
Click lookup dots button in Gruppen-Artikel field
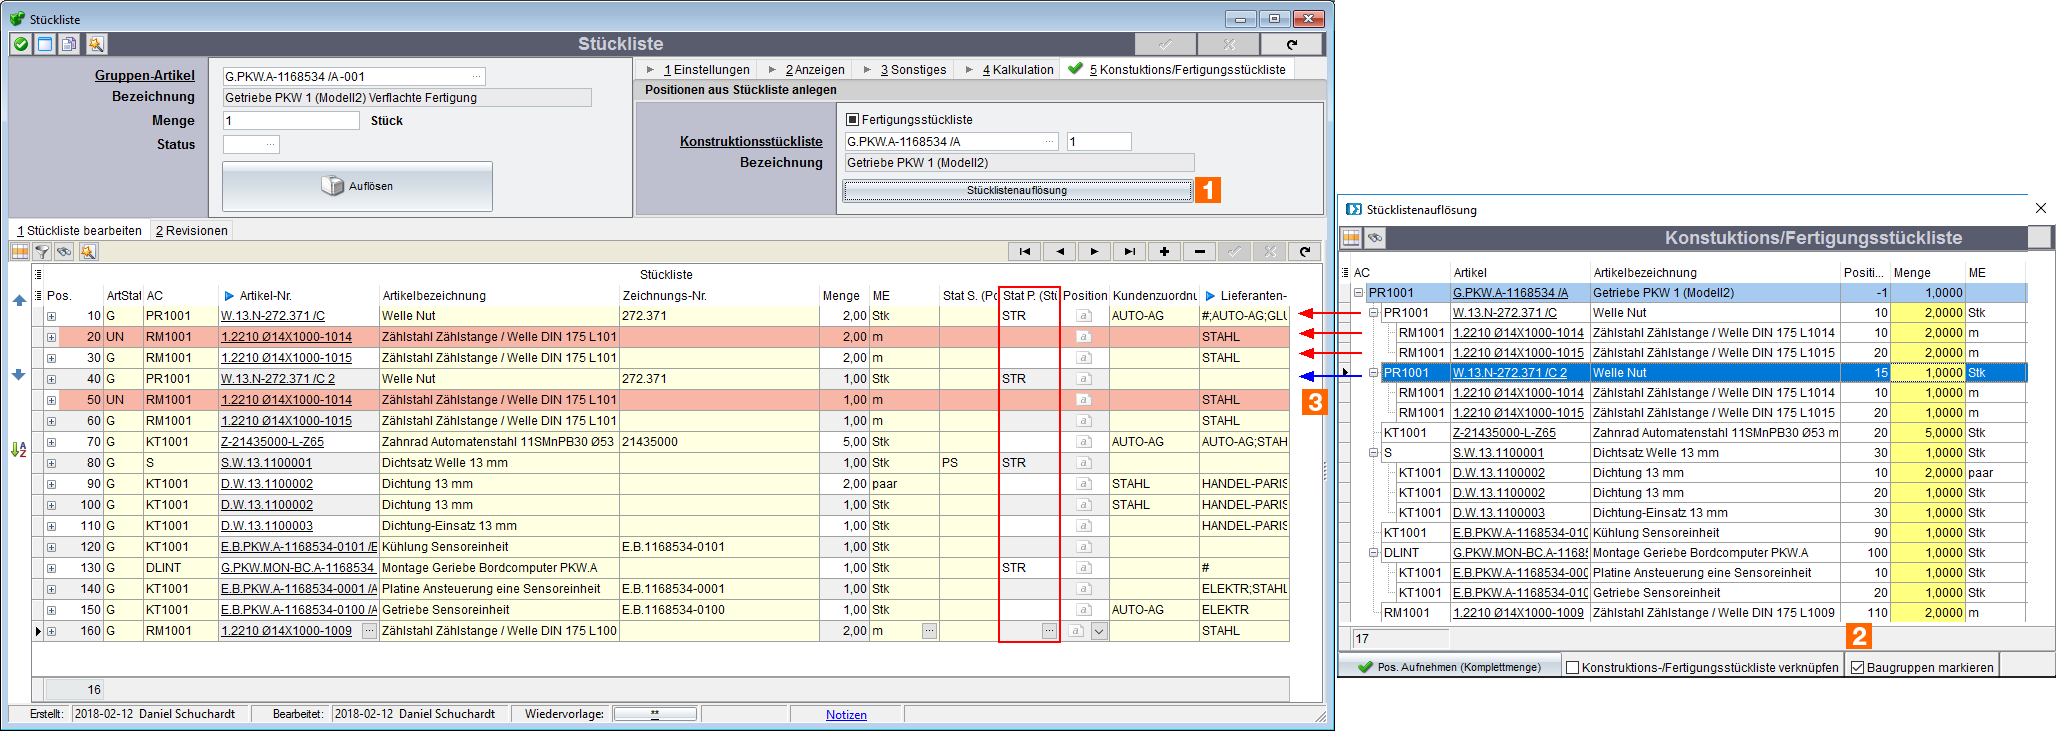click(x=476, y=76)
